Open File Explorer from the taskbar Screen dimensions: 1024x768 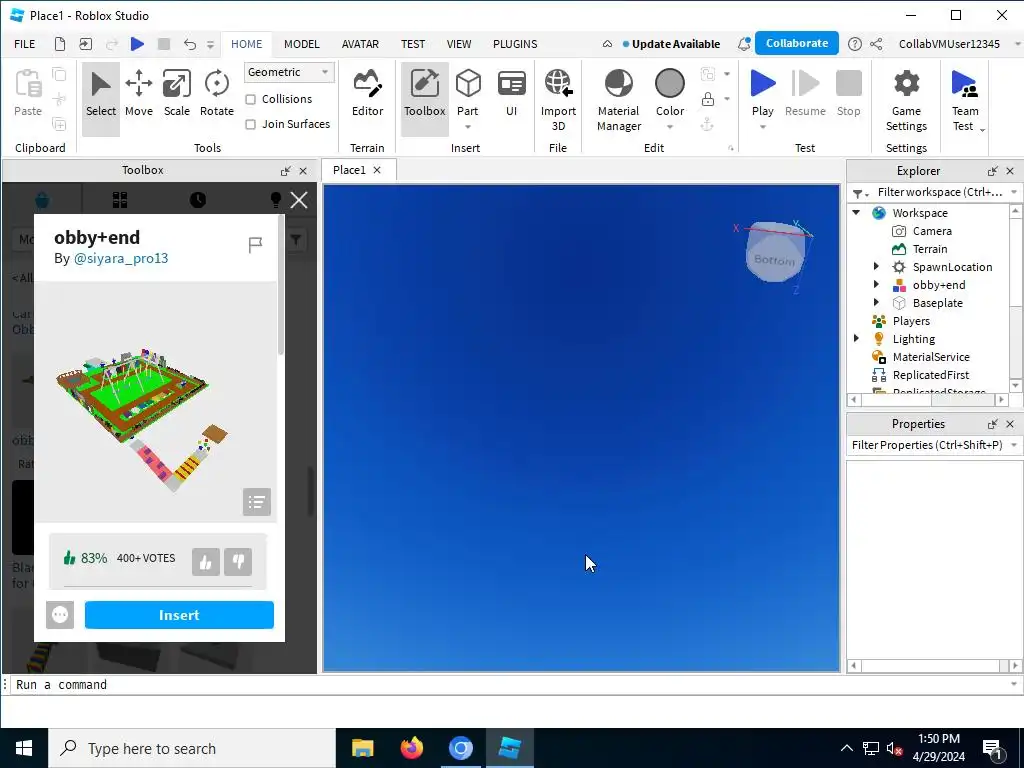coord(362,748)
